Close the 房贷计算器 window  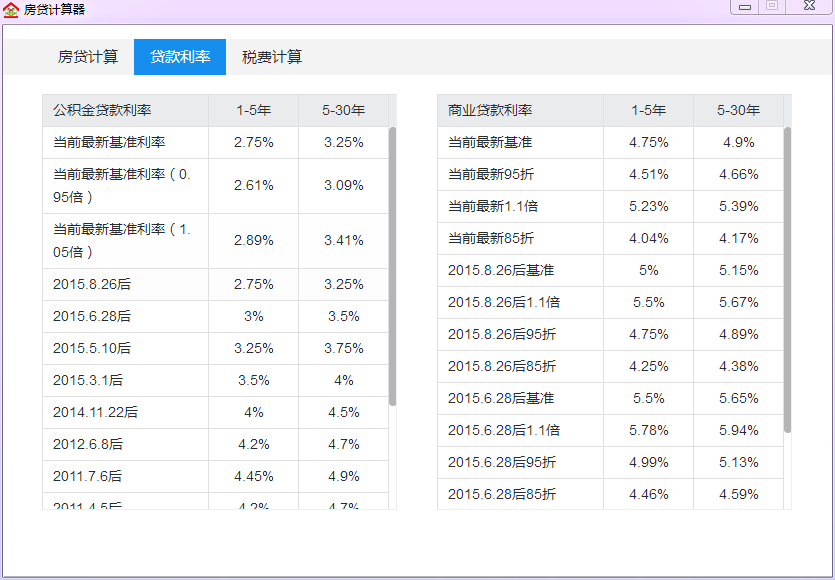click(807, 7)
